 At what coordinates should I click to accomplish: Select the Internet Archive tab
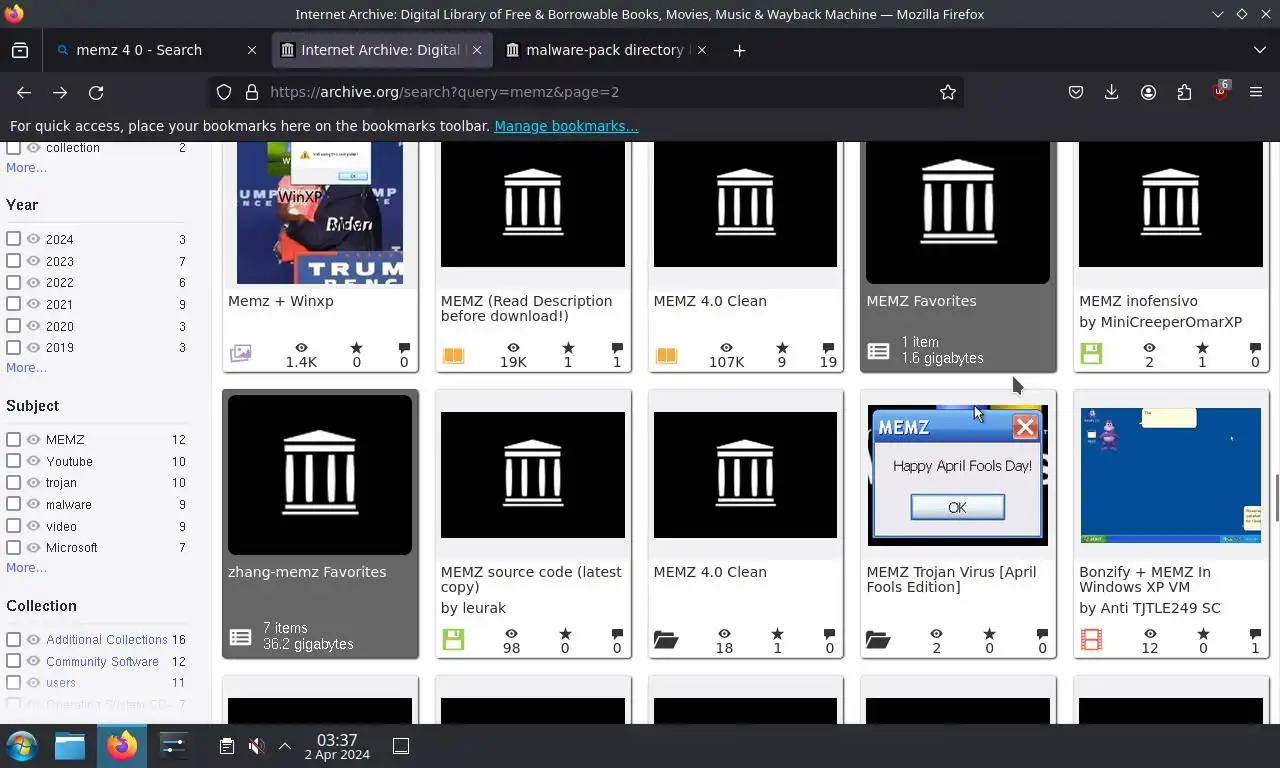pos(380,50)
